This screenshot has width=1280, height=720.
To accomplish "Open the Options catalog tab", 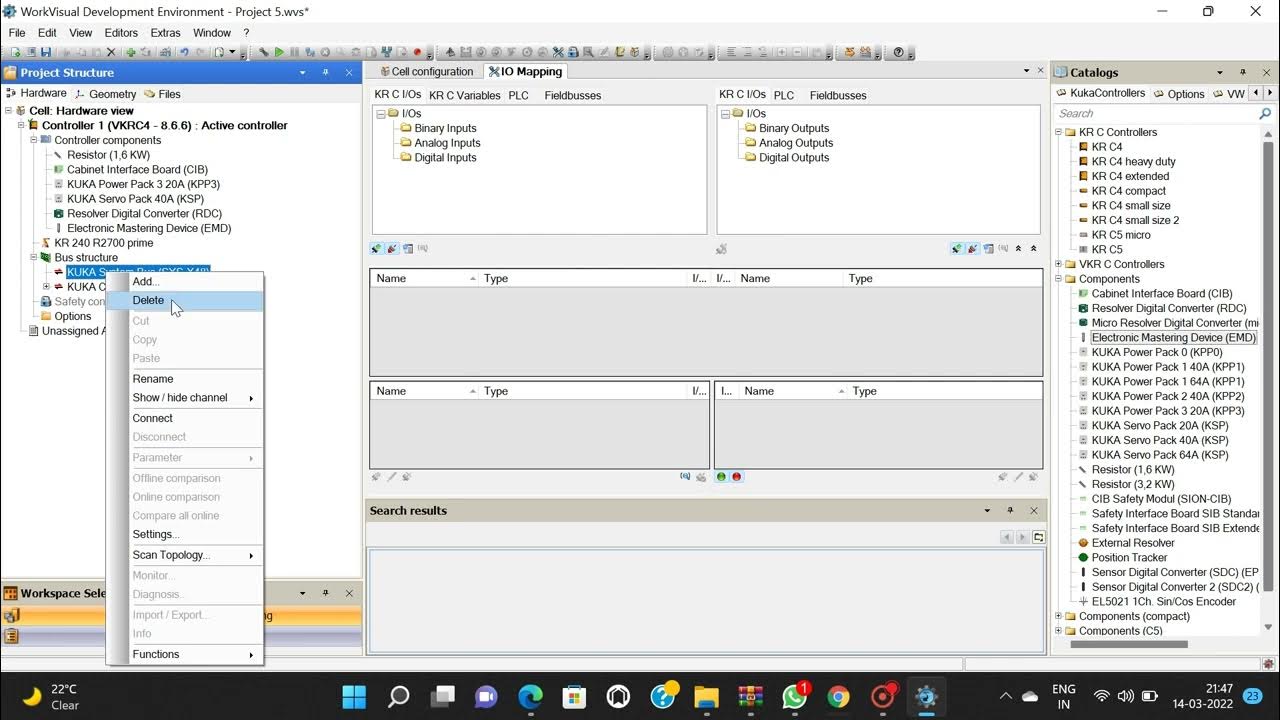I will click(x=1179, y=94).
